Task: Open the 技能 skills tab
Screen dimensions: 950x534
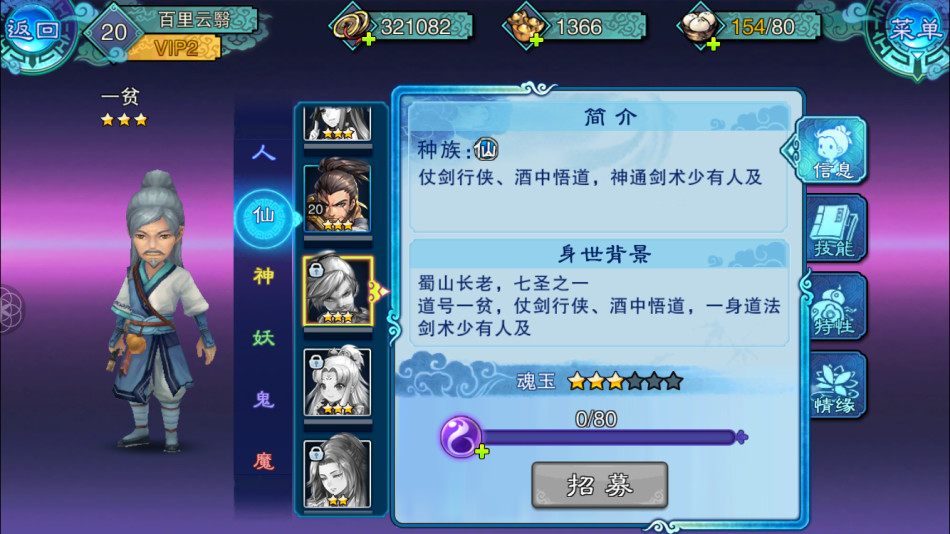Action: click(x=835, y=229)
